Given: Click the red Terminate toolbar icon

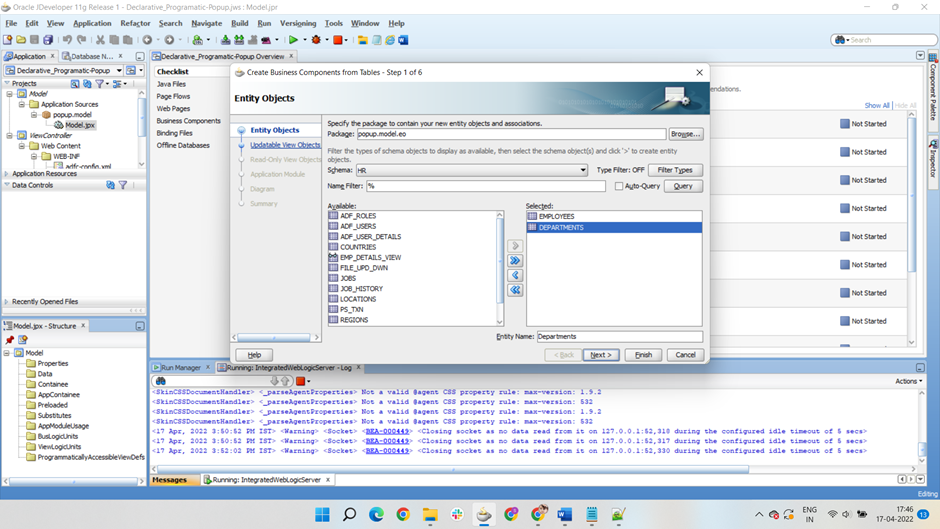Looking at the screenshot, I should [338, 40].
